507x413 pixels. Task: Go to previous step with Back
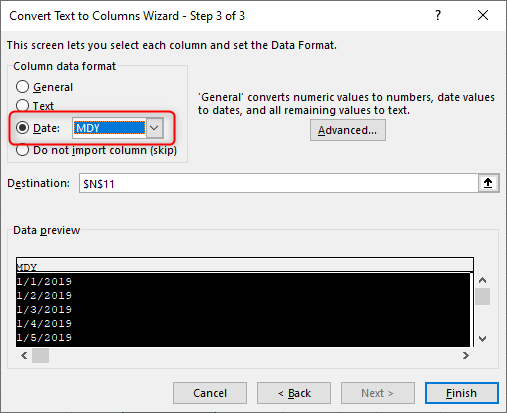tap(294, 393)
